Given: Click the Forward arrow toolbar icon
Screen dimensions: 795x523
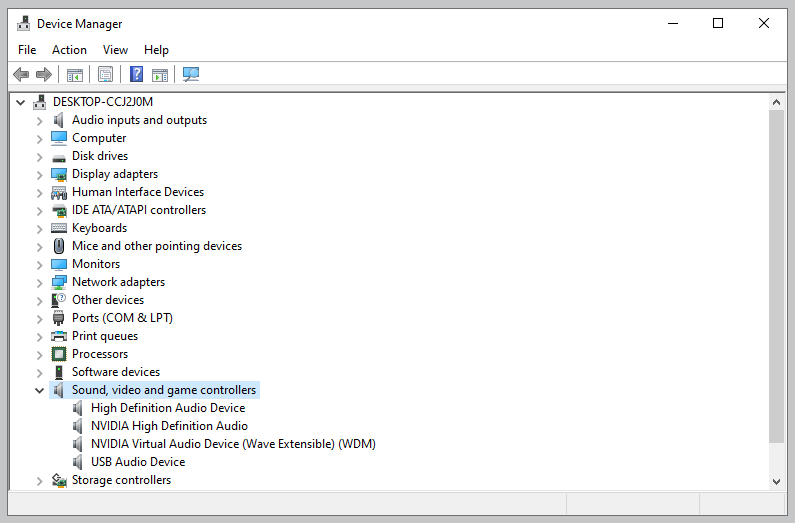Looking at the screenshot, I should tap(44, 74).
